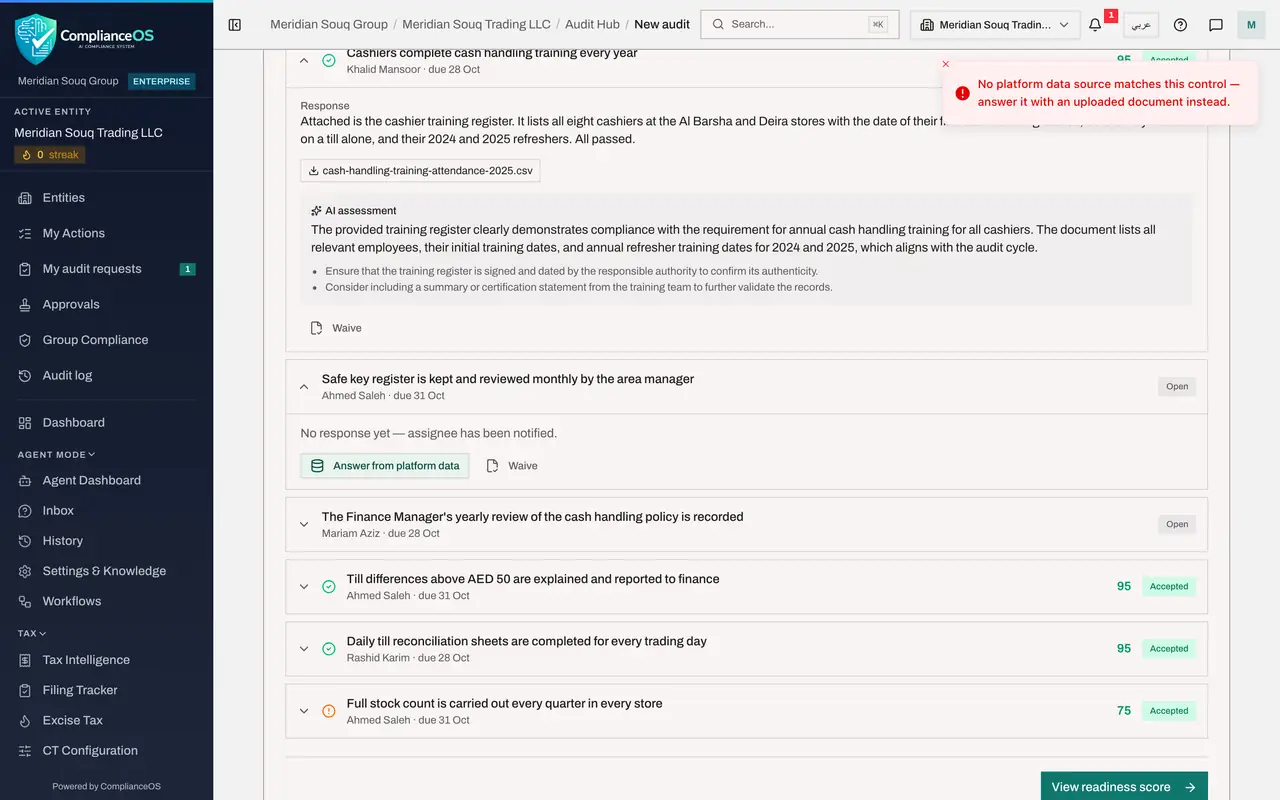This screenshot has height=800, width=1280.
Task: Collapse the Cashiers cash handling training item
Action: point(304,61)
